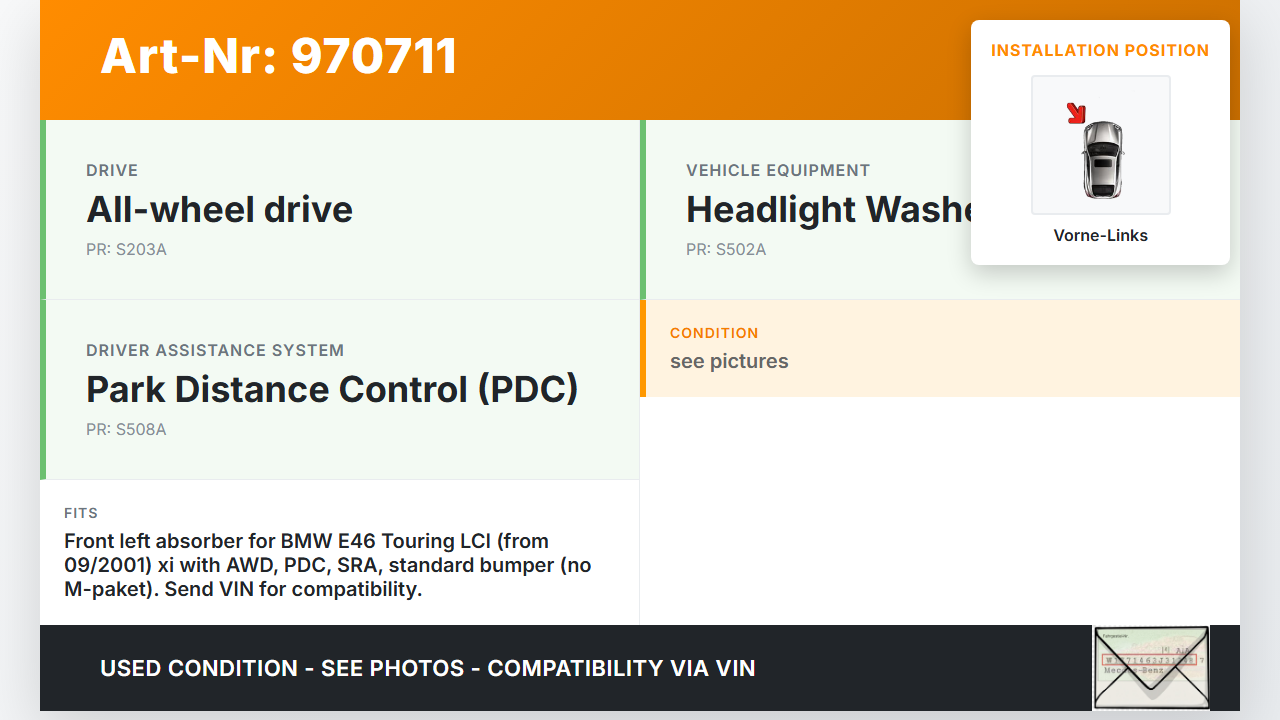Select the PR: S502A code
Screen dimensions: 1280x720
726,249
